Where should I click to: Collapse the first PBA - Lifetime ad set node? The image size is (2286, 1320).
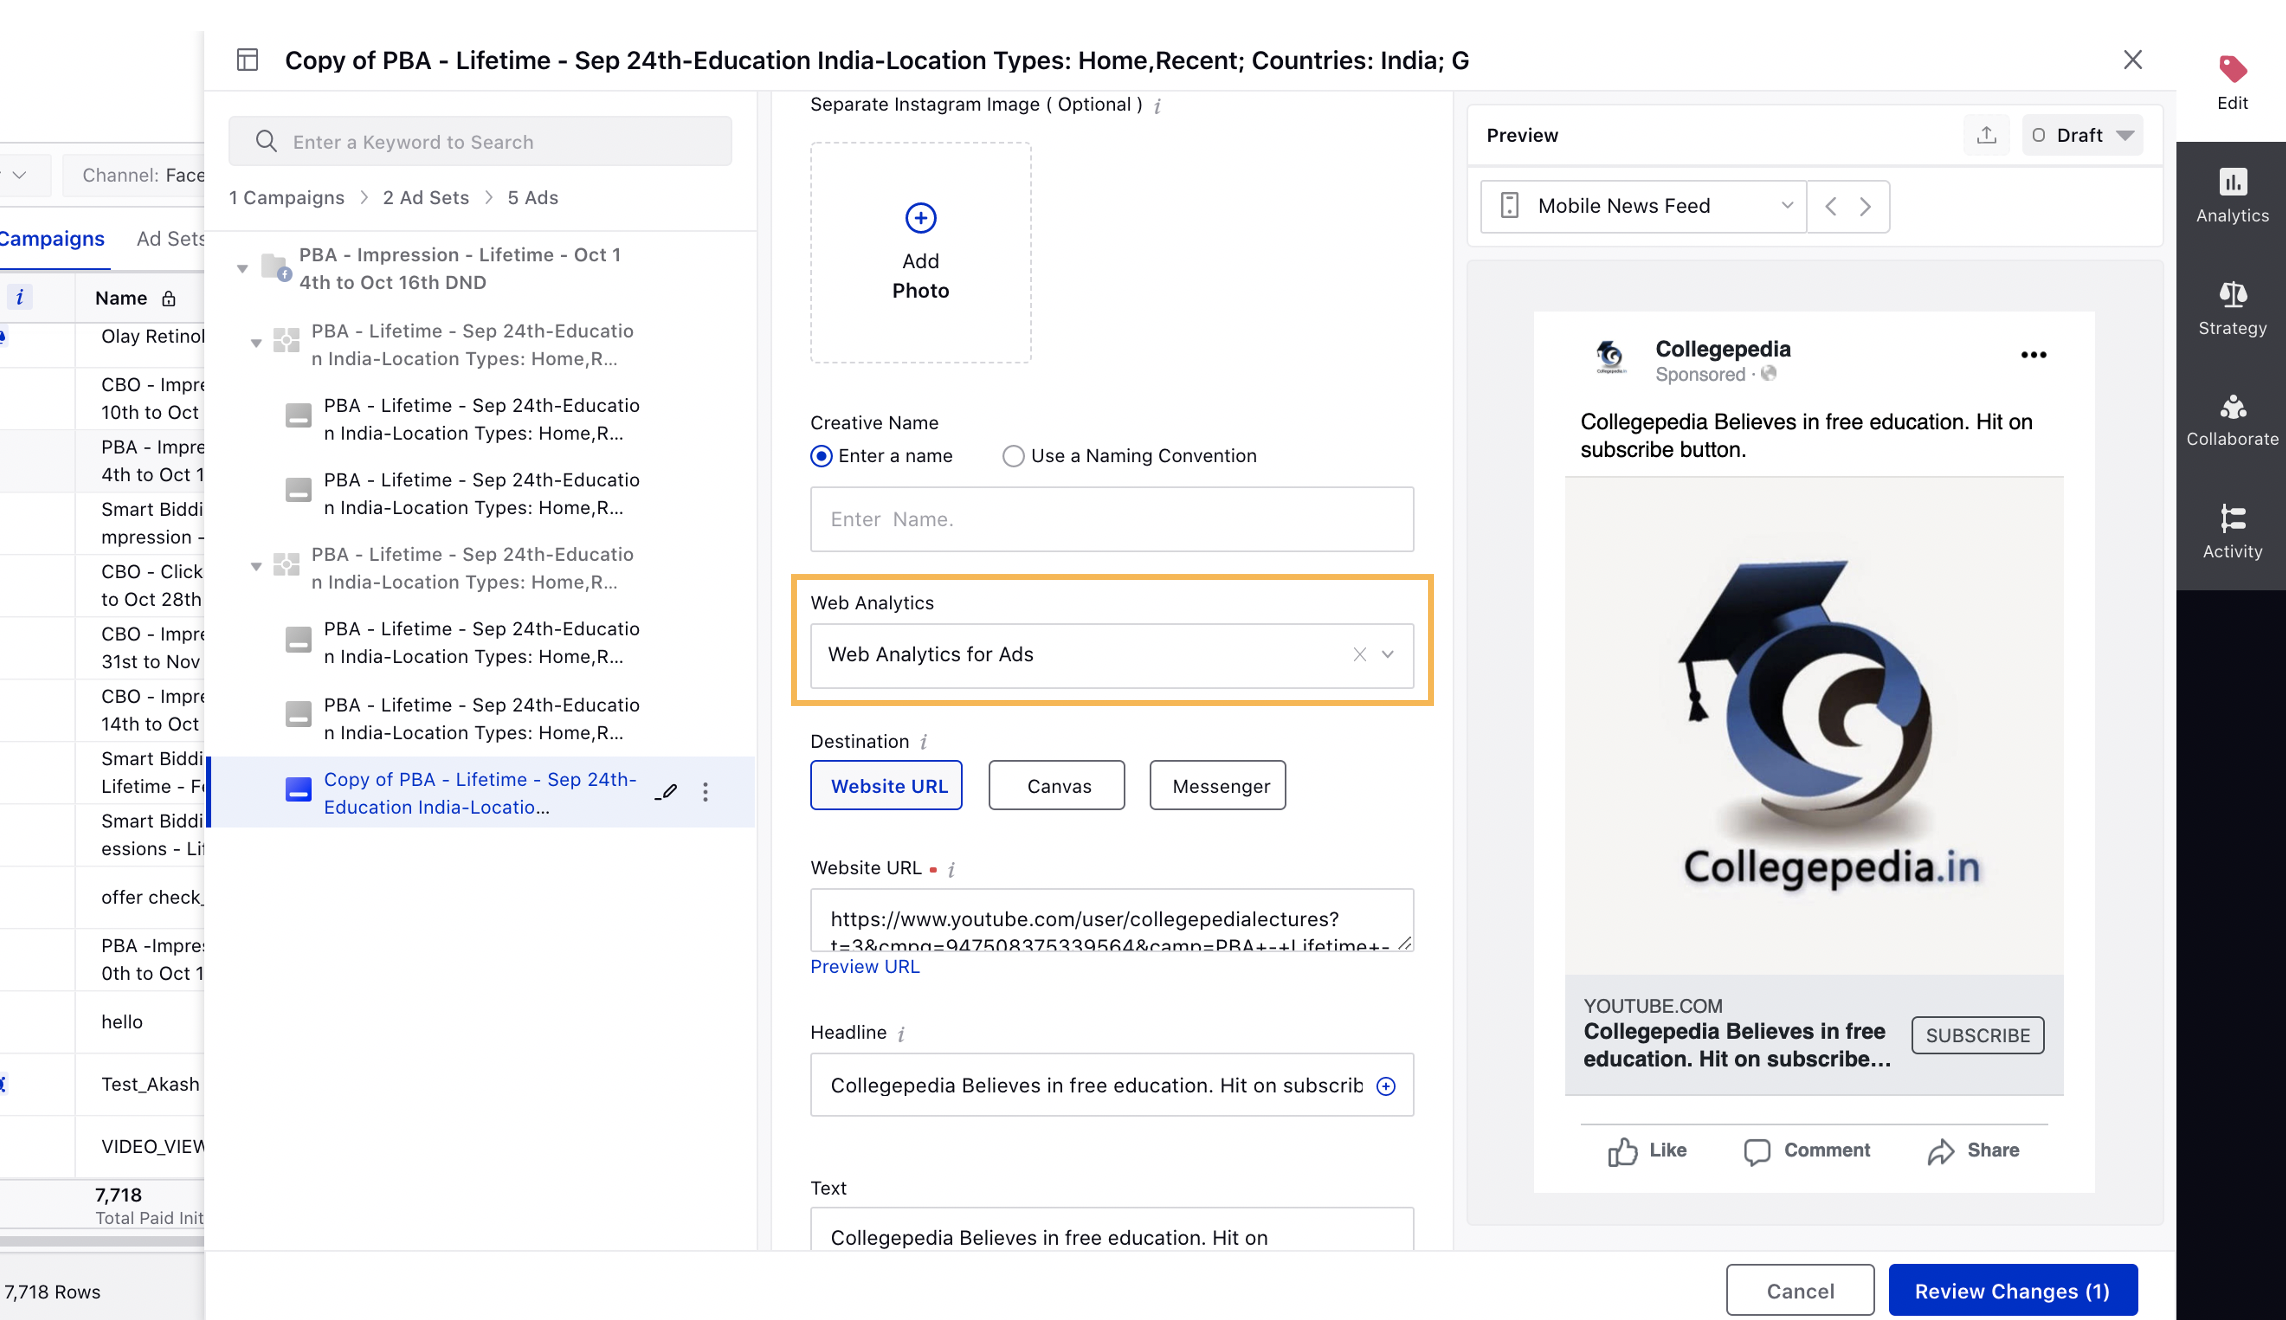coord(256,344)
